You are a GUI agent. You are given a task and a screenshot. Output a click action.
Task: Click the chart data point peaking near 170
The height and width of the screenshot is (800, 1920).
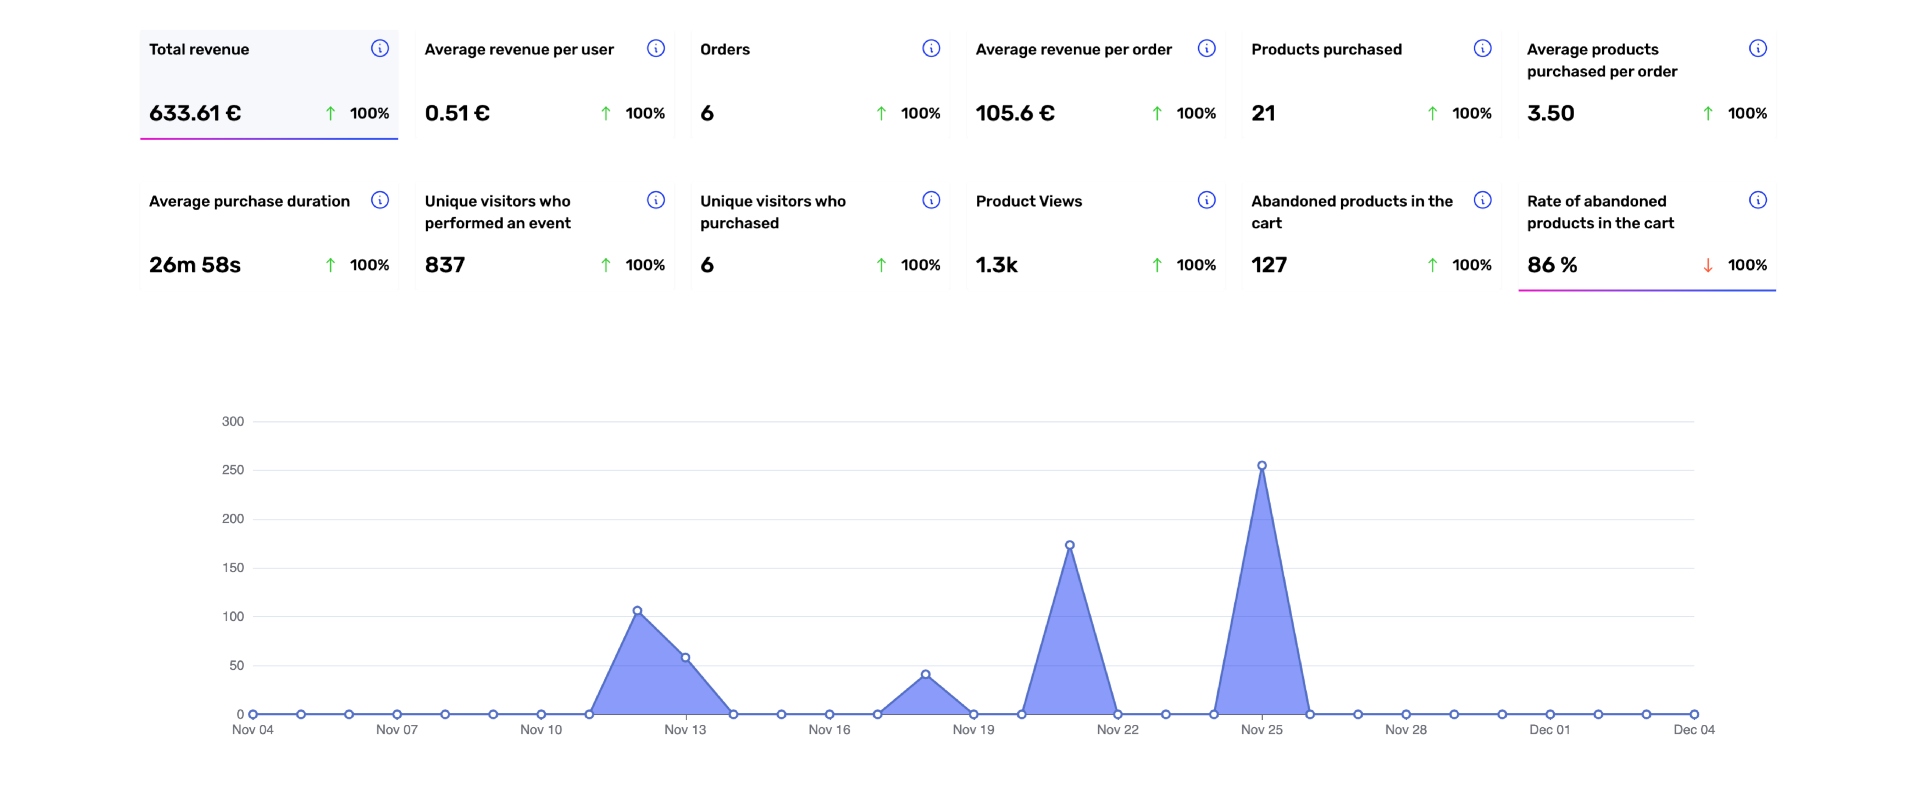(x=1070, y=546)
